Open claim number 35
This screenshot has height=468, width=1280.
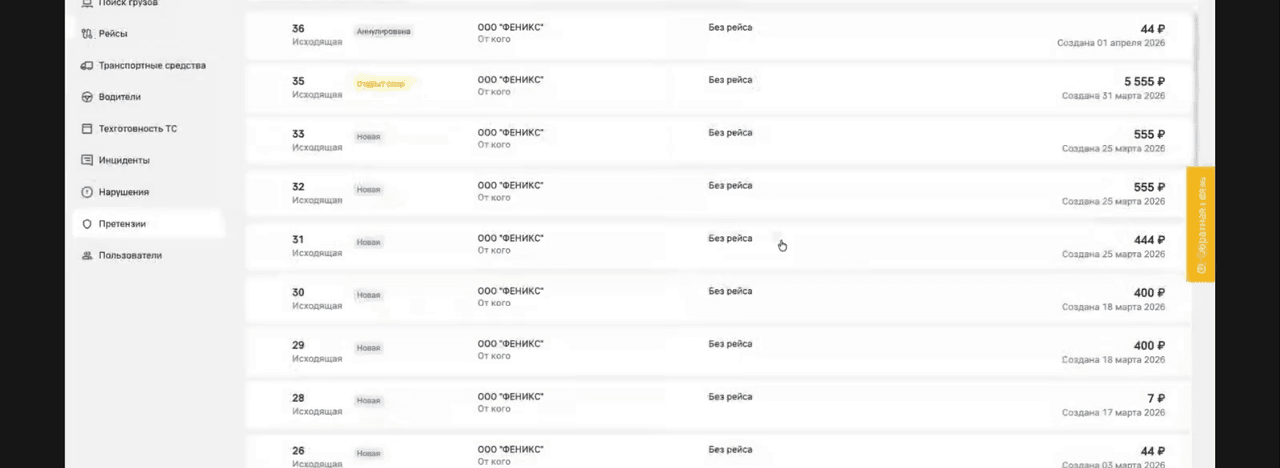[298, 81]
